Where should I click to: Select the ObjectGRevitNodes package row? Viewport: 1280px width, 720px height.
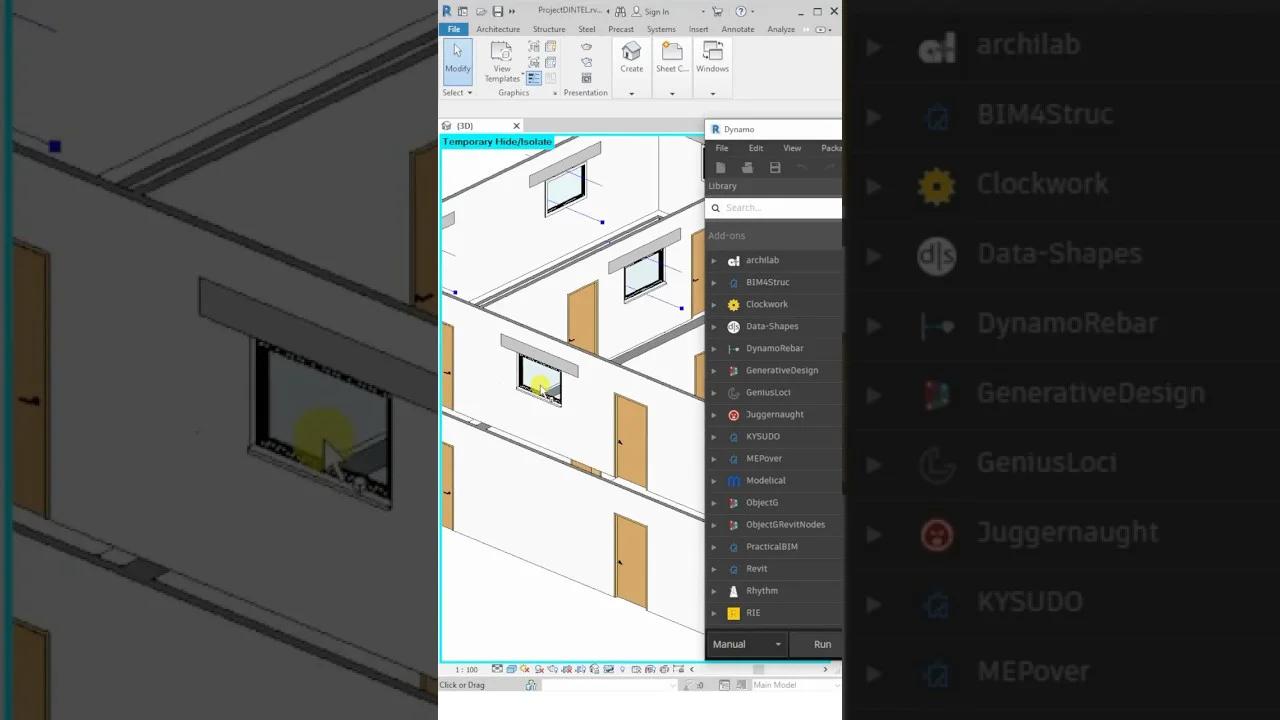point(774,524)
